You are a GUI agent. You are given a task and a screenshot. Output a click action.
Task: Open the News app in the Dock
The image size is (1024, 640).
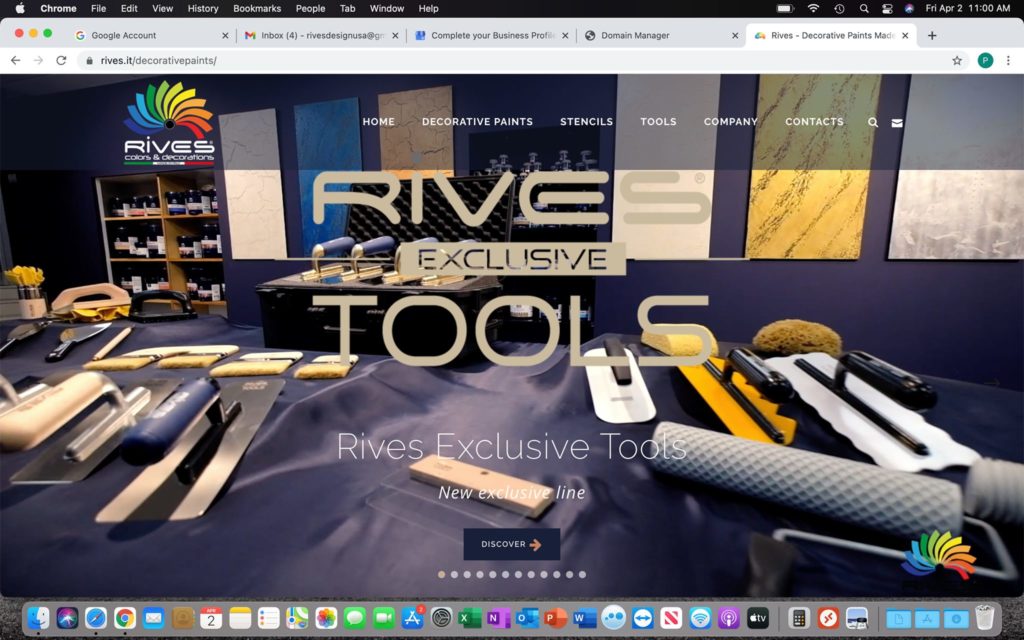671,617
